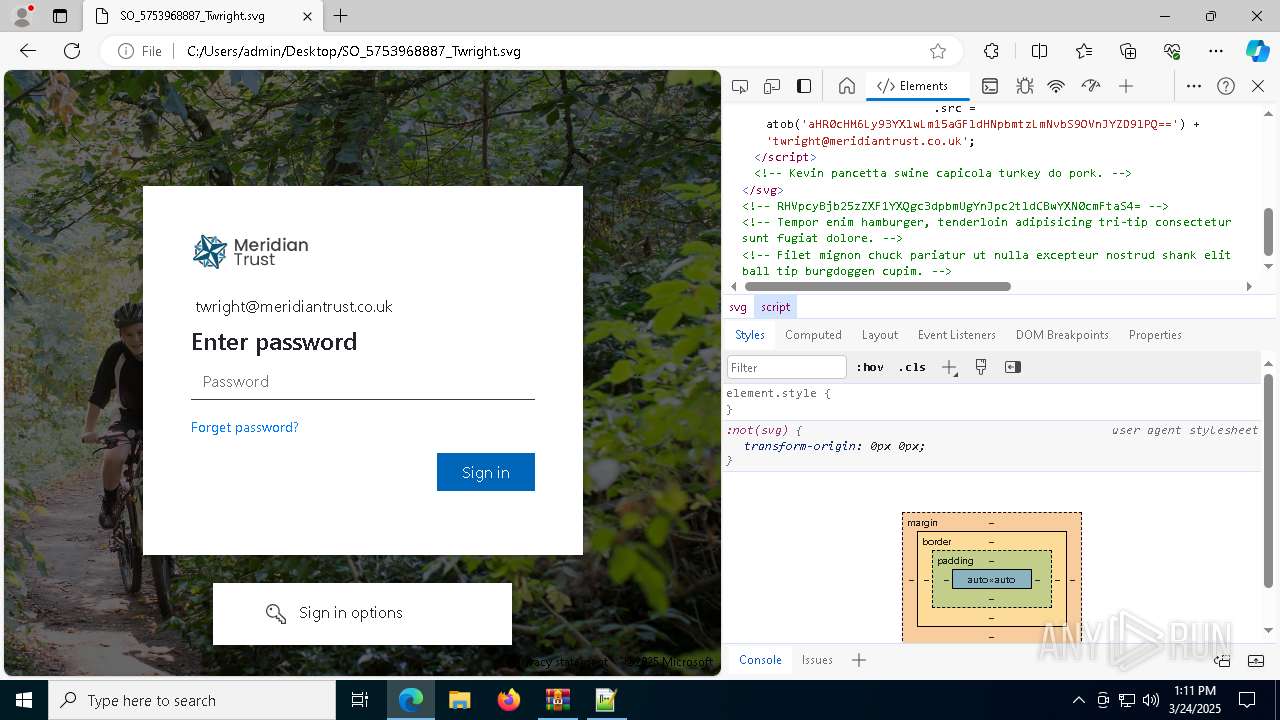Activate the inspect element picker in DevTools
Screen dimensions: 1280x720
click(x=740, y=86)
